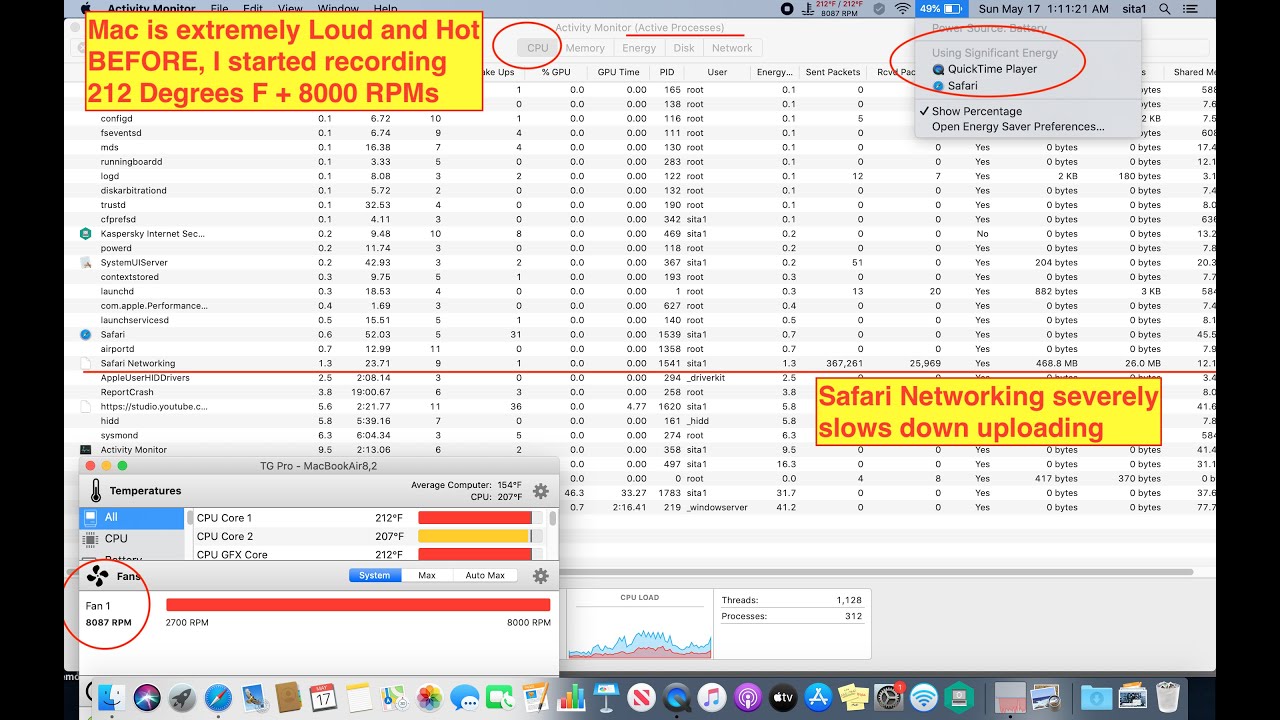Open Launchpad from the Dock
Image resolution: width=1280 pixels, height=720 pixels.
pos(183,697)
